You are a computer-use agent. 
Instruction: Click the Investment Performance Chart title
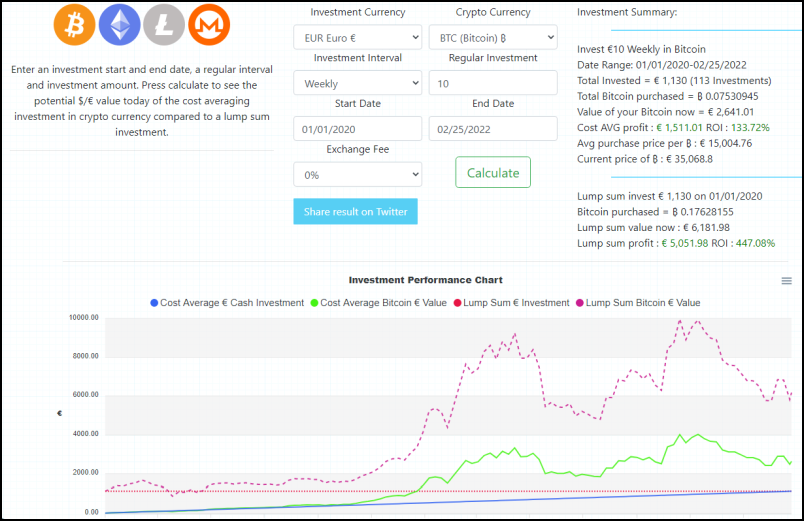[426, 280]
